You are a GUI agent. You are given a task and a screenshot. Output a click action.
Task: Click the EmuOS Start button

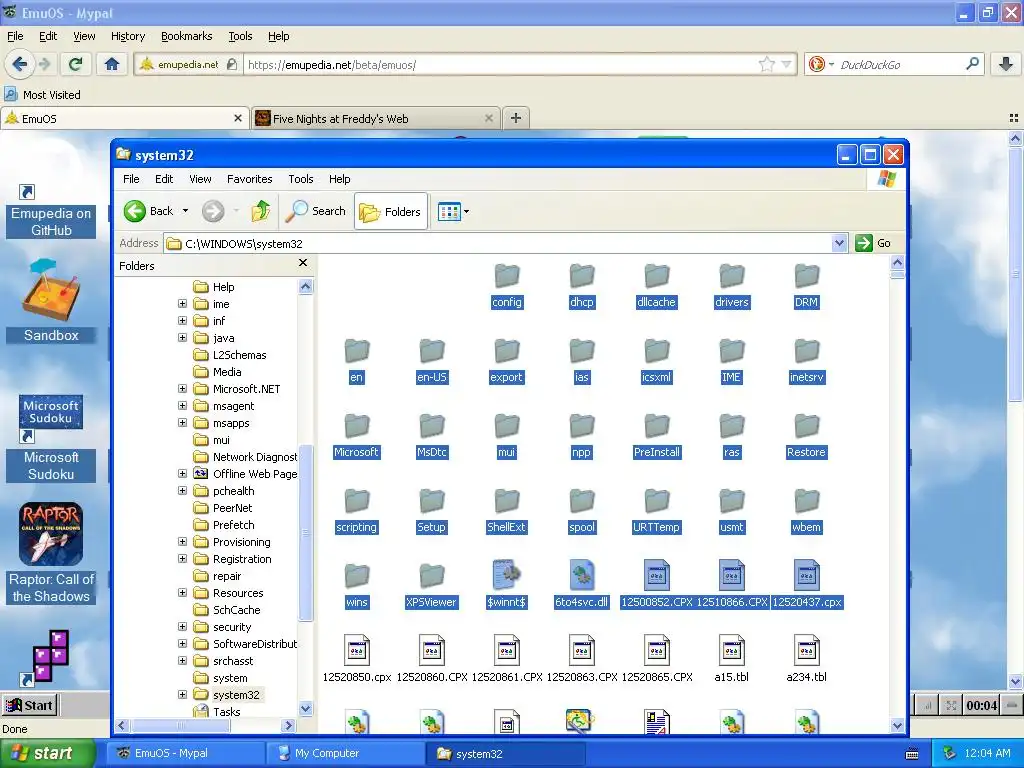tap(29, 705)
